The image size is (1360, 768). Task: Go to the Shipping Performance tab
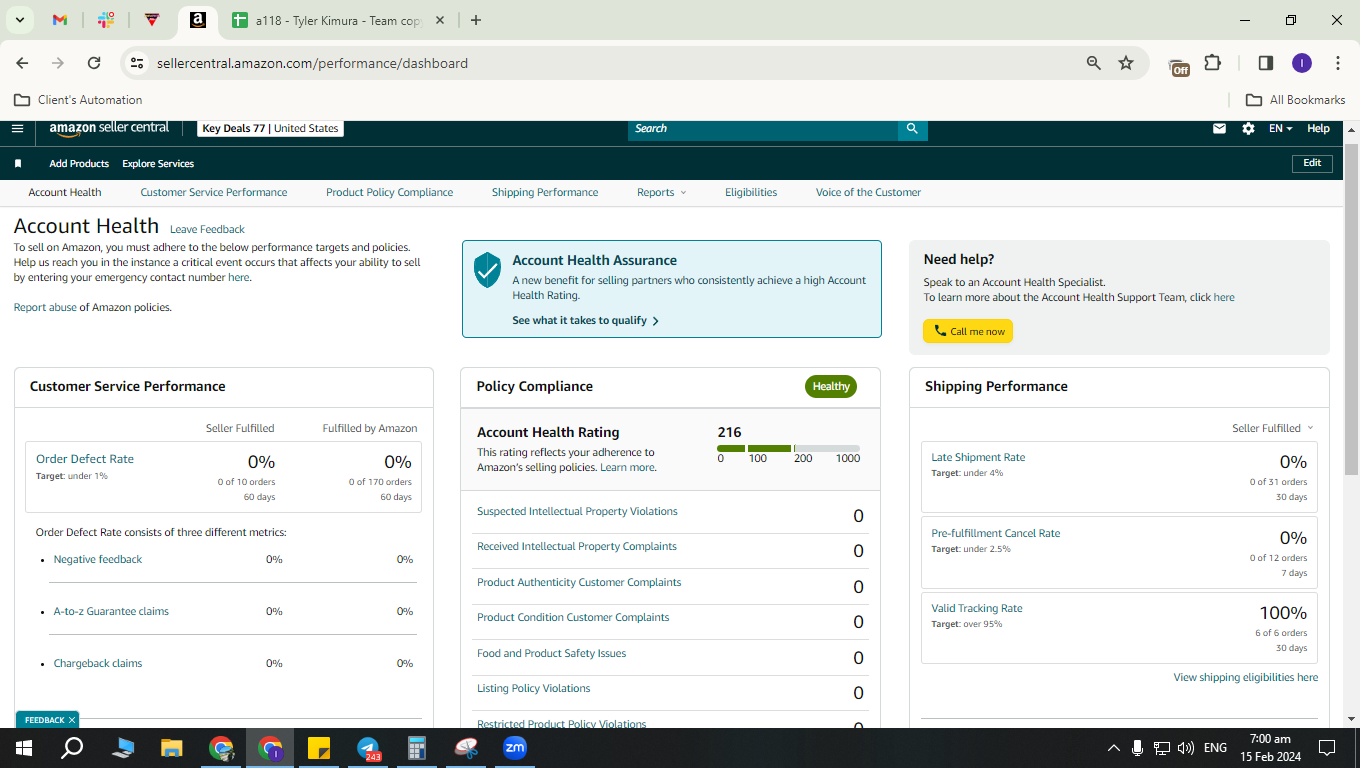pos(545,192)
